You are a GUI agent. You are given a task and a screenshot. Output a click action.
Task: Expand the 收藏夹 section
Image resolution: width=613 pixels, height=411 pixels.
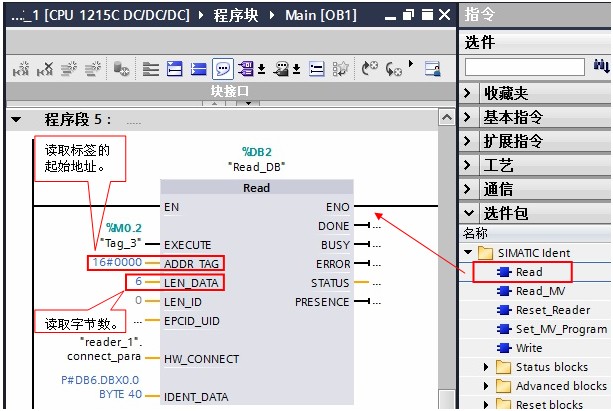468,93
